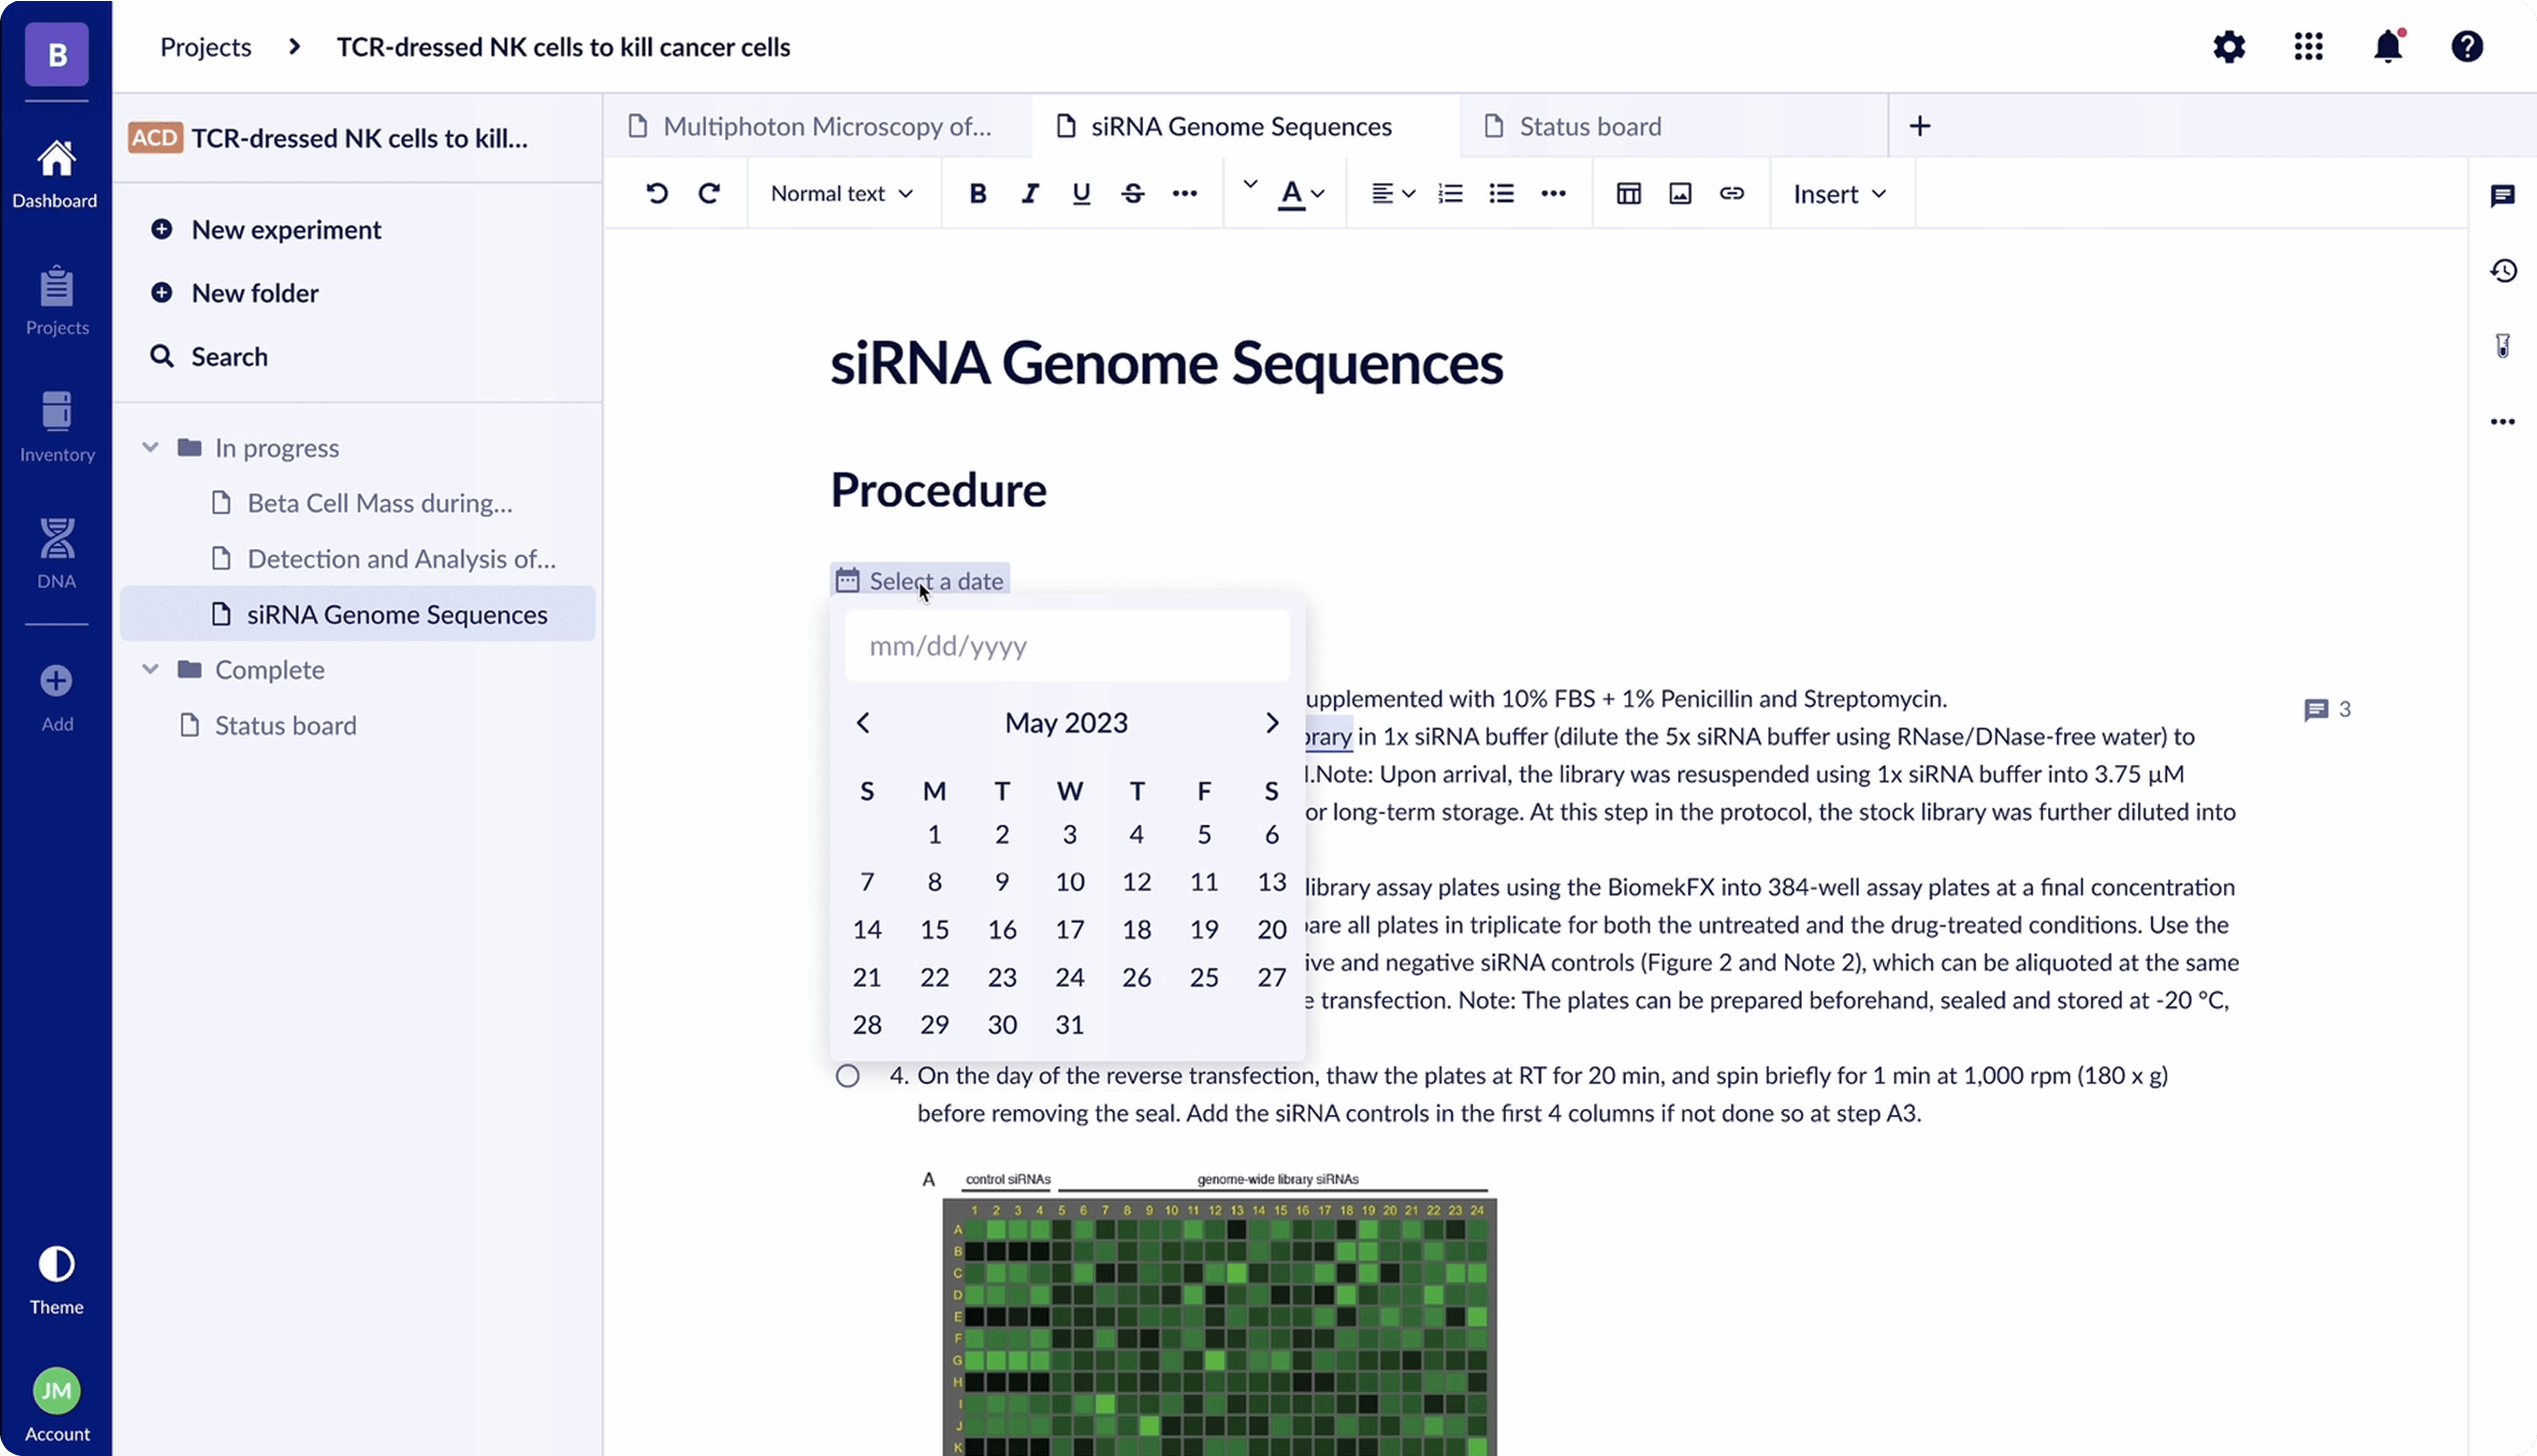This screenshot has width=2537, height=1456.
Task: Select May 17 in the calendar
Action: 1069,929
